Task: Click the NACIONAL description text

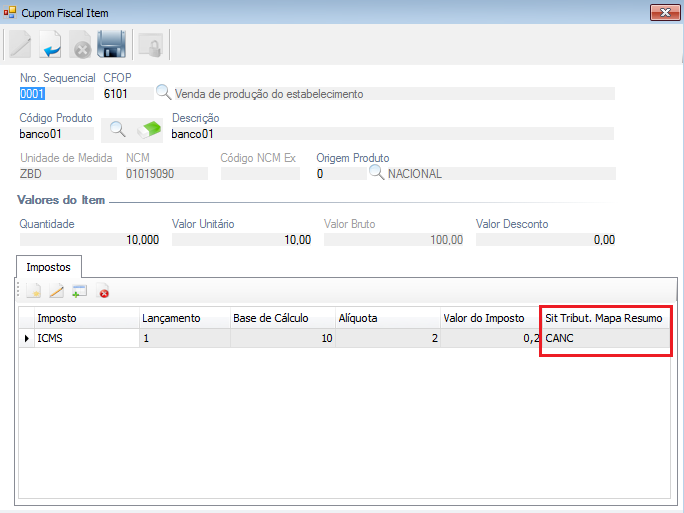Action: [415, 174]
